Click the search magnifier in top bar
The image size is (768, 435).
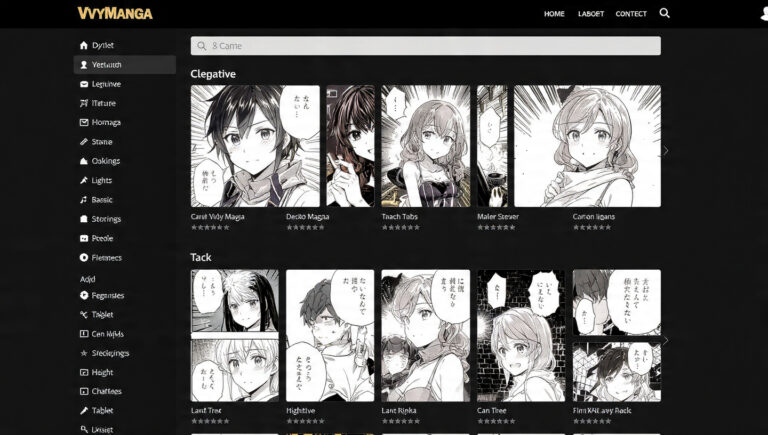click(664, 13)
